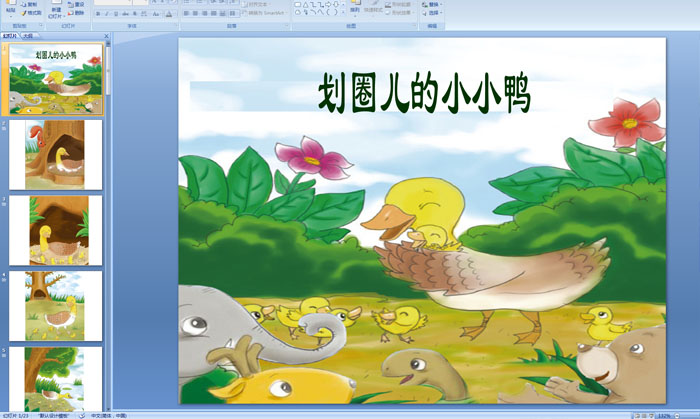The image size is (700, 419).
Task: Select the down block arrow shape
Action: 336,4
